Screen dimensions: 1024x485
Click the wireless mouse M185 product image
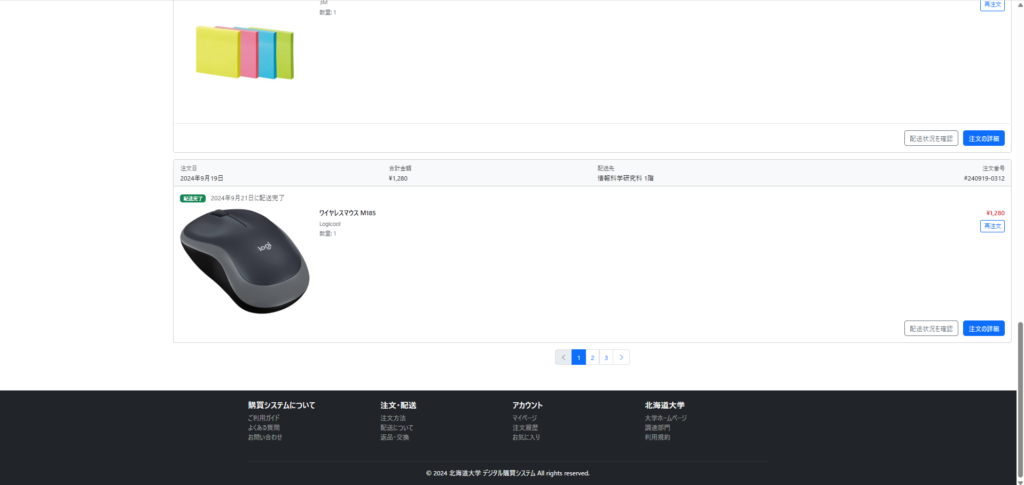pos(245,260)
